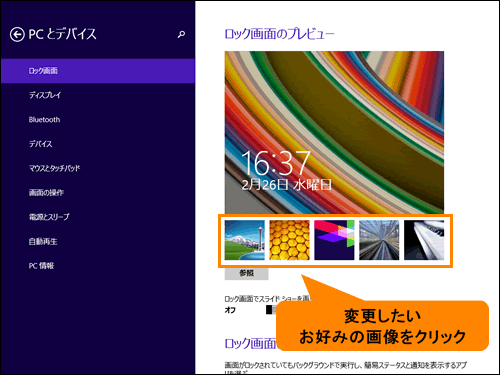The image size is (500, 375).
Task: Choose the Space Needle mountain thumbnail
Action: pos(245,240)
